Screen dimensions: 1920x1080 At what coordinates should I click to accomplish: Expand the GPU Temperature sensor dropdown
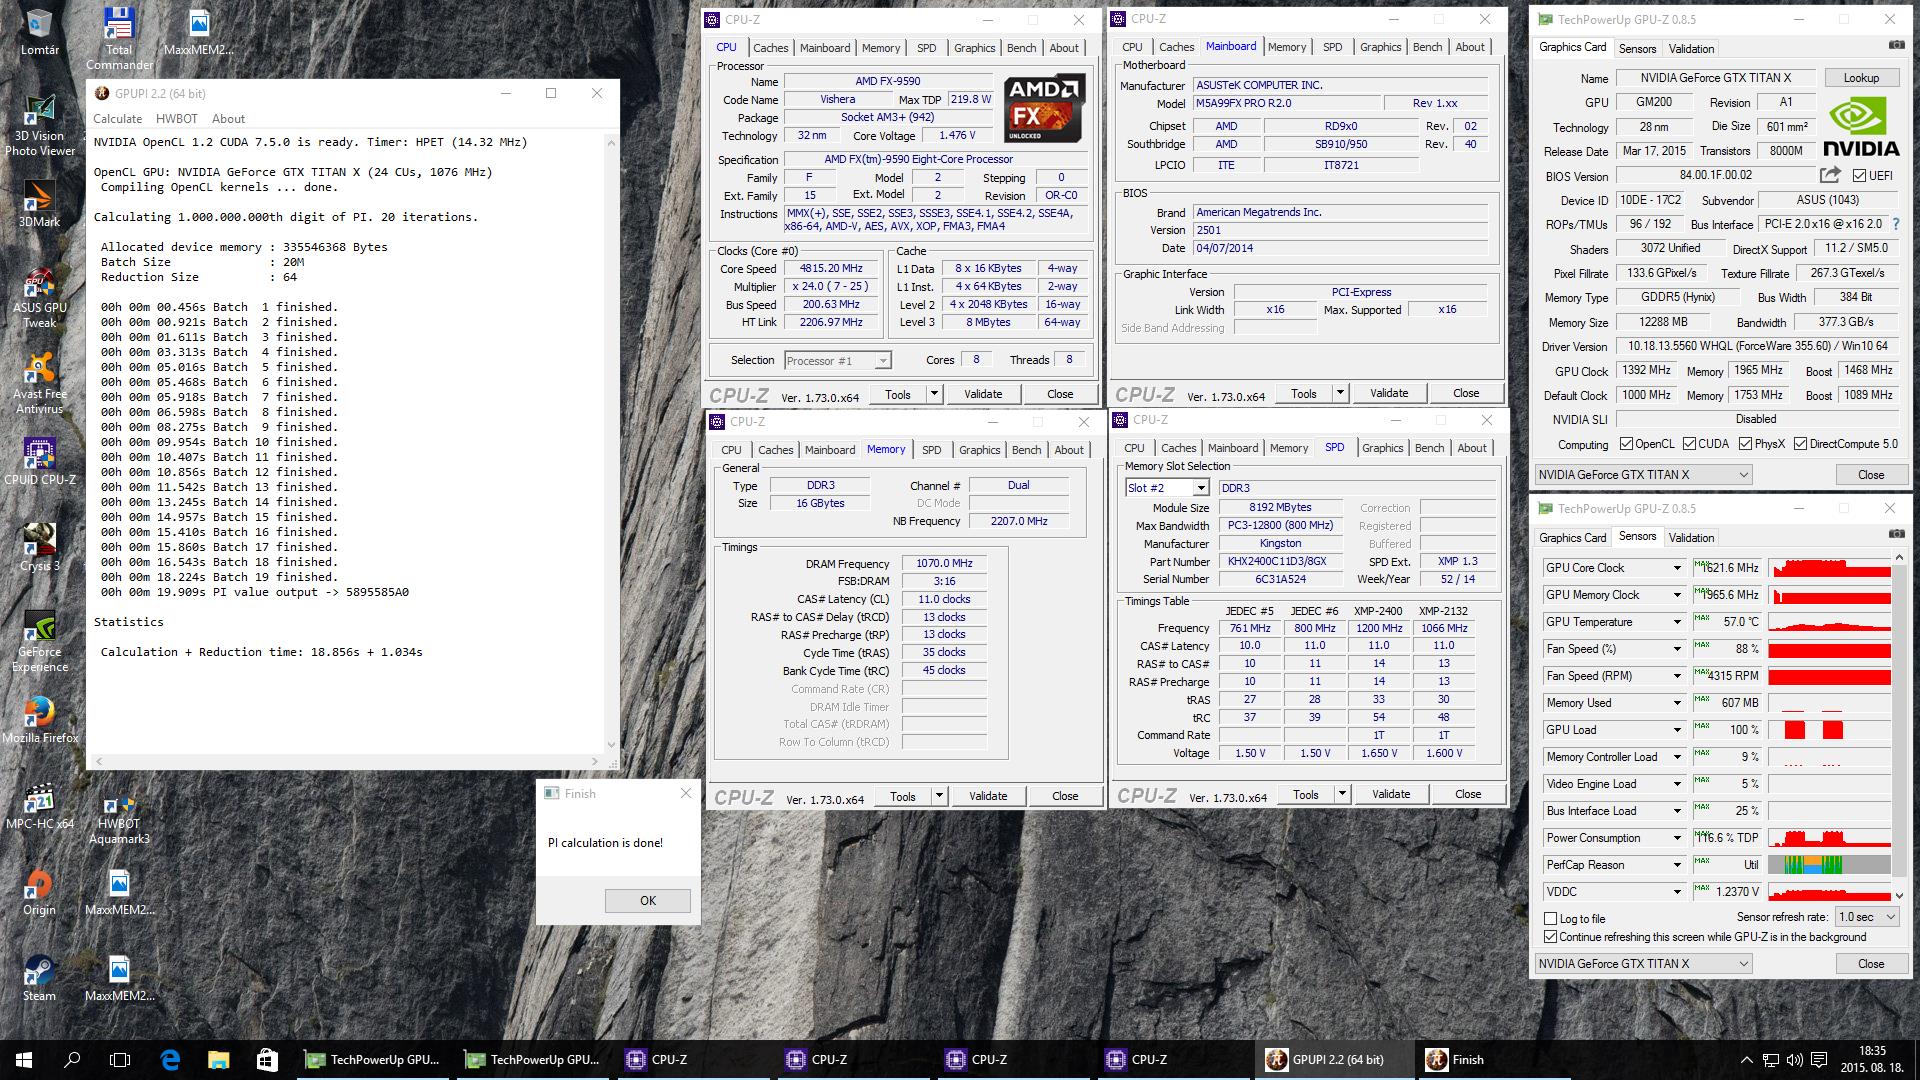click(1677, 622)
